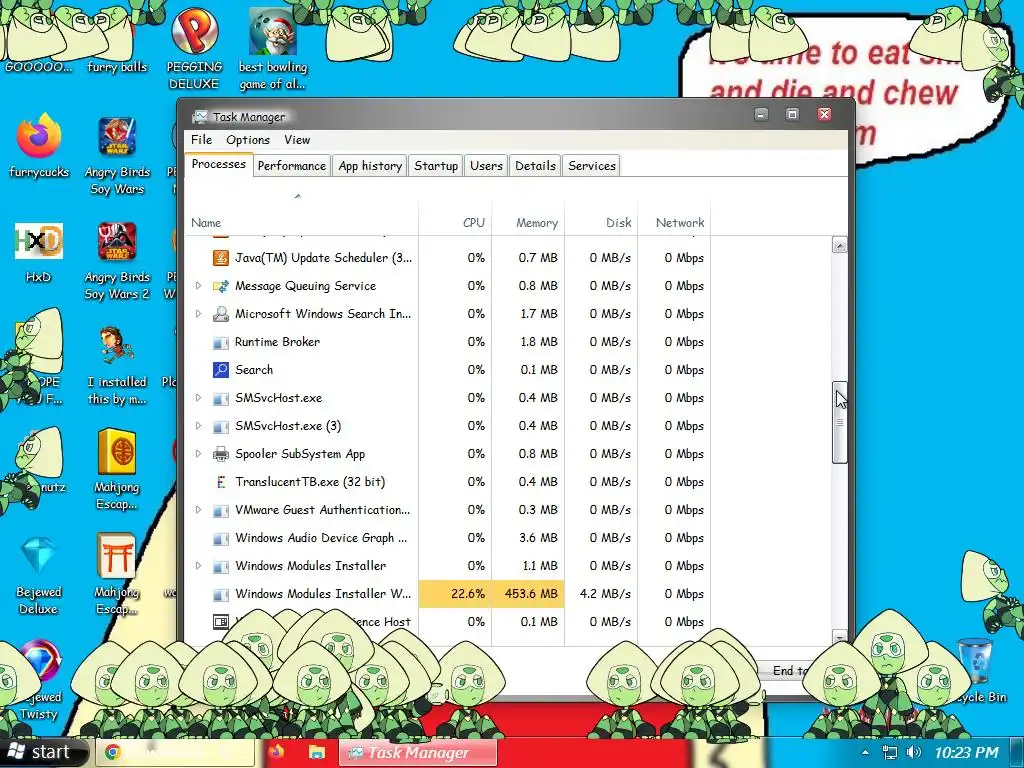The width and height of the screenshot is (1024, 768).
Task: Open the View menu
Action: coord(297,140)
